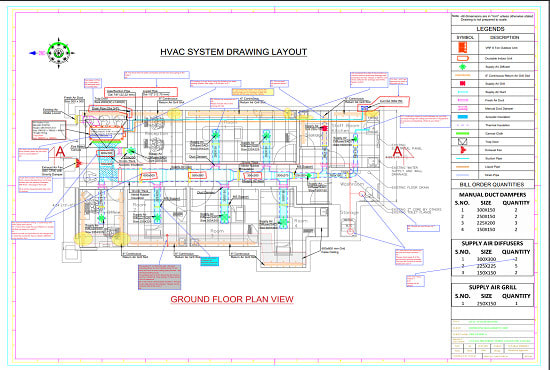The width and height of the screenshot is (550, 370).
Task: Click the left red section marker A
Action: [x=60, y=152]
